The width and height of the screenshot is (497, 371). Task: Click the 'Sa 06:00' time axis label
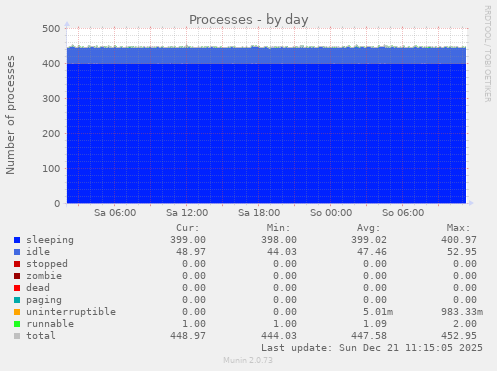pos(115,213)
